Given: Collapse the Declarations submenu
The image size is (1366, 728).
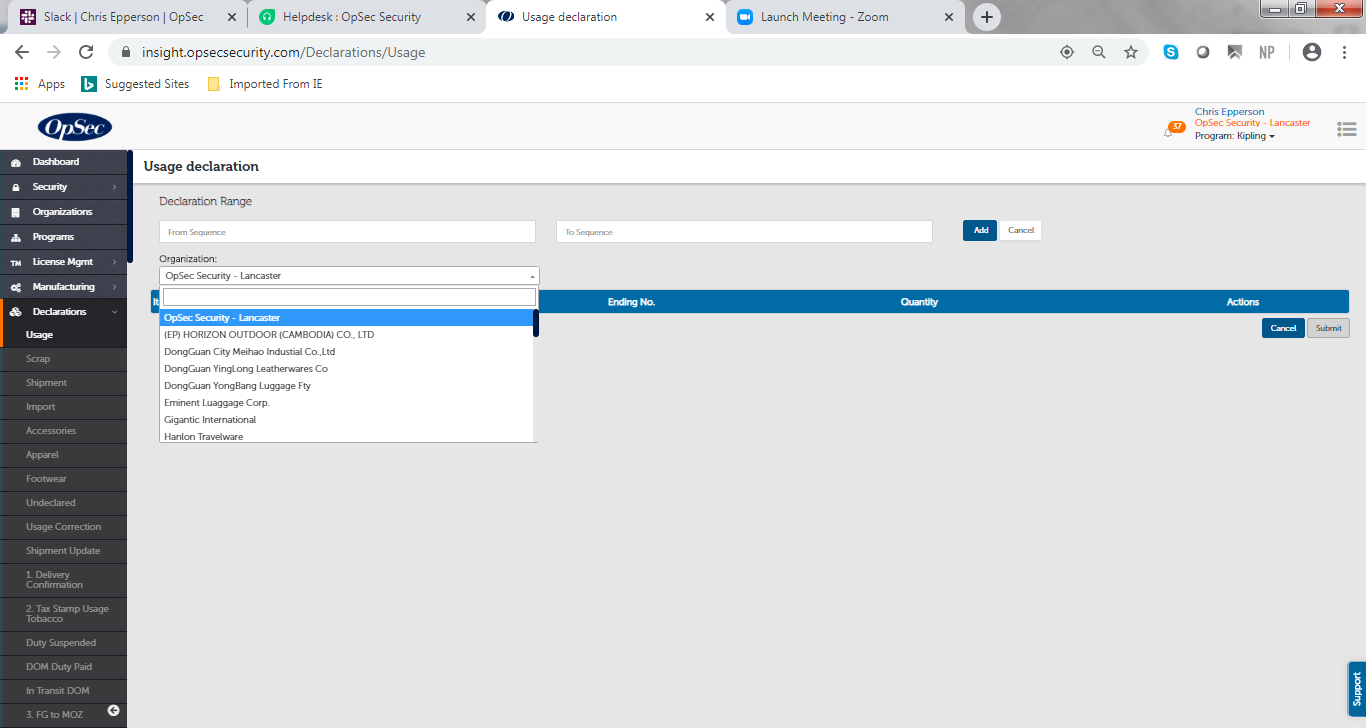Looking at the screenshot, I should [x=114, y=312].
